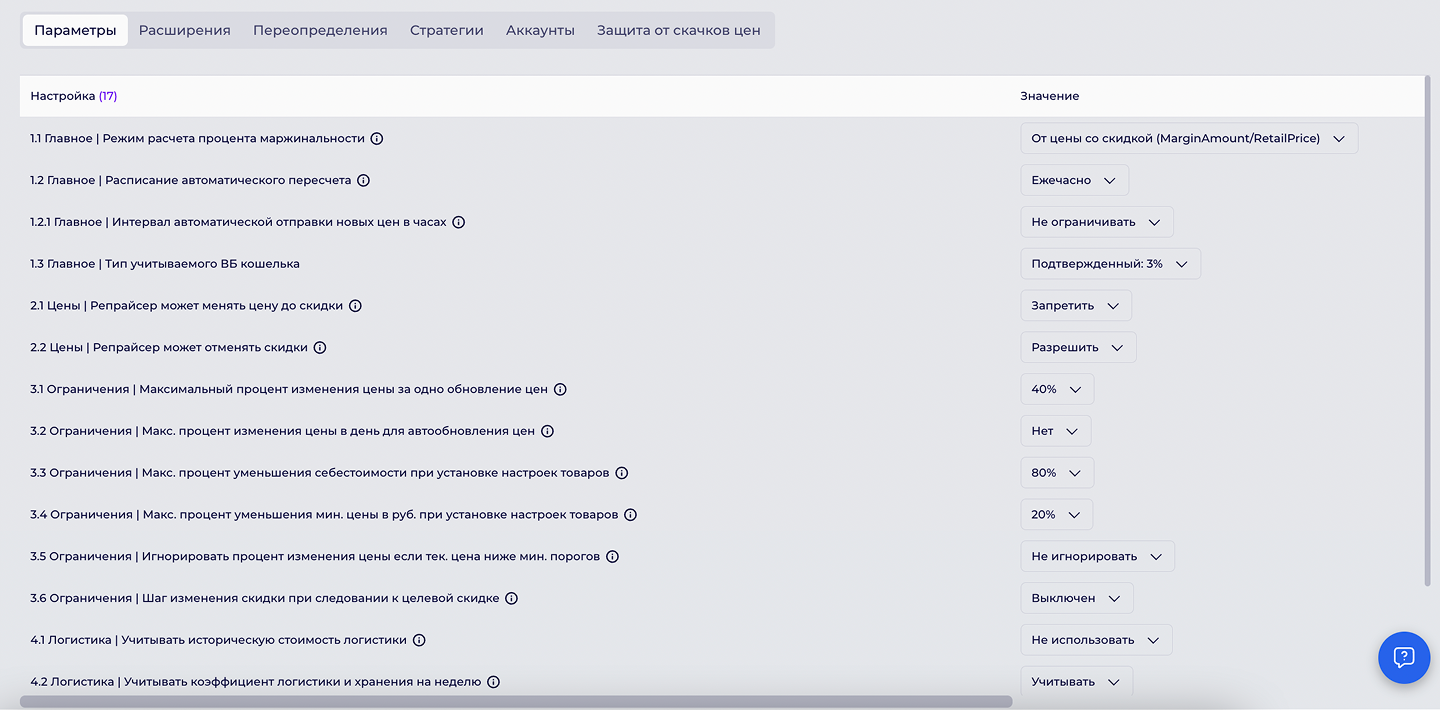Expand the "Запретить" dropdown for setting 2.1
The height and width of the screenshot is (710, 1440).
click(1076, 306)
